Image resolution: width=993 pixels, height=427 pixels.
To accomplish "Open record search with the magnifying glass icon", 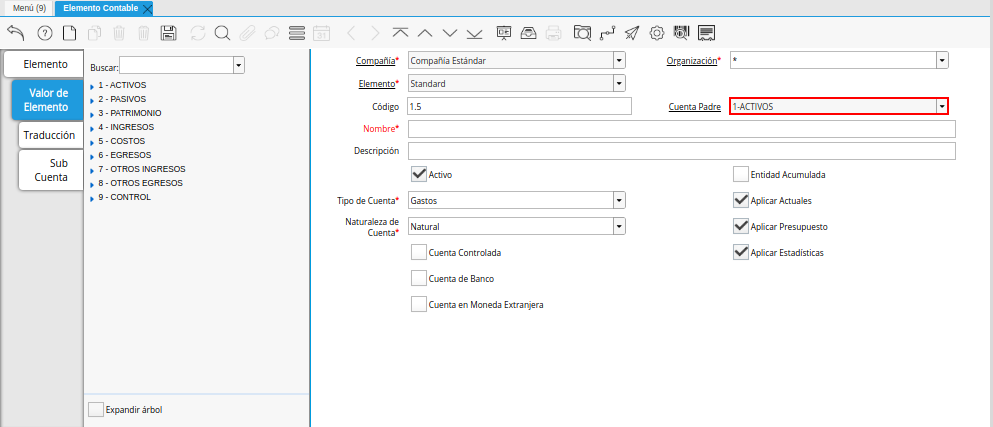I will pyautogui.click(x=221, y=32).
